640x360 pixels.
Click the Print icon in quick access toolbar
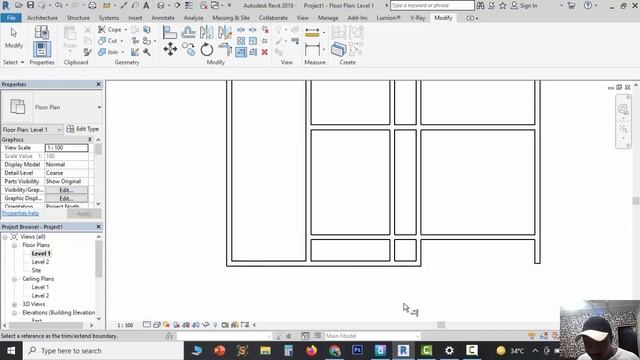pyautogui.click(x=93, y=5)
